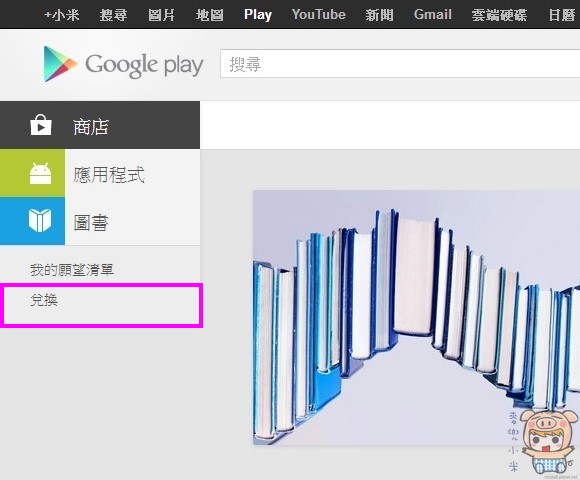Open the +小米 profile link
Screen dimensions: 580x480
[x=61, y=15]
